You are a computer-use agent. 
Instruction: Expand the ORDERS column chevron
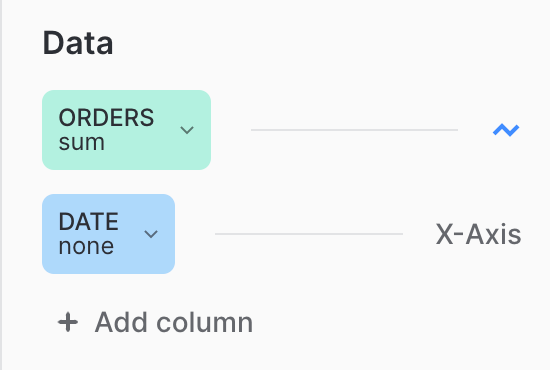(187, 130)
